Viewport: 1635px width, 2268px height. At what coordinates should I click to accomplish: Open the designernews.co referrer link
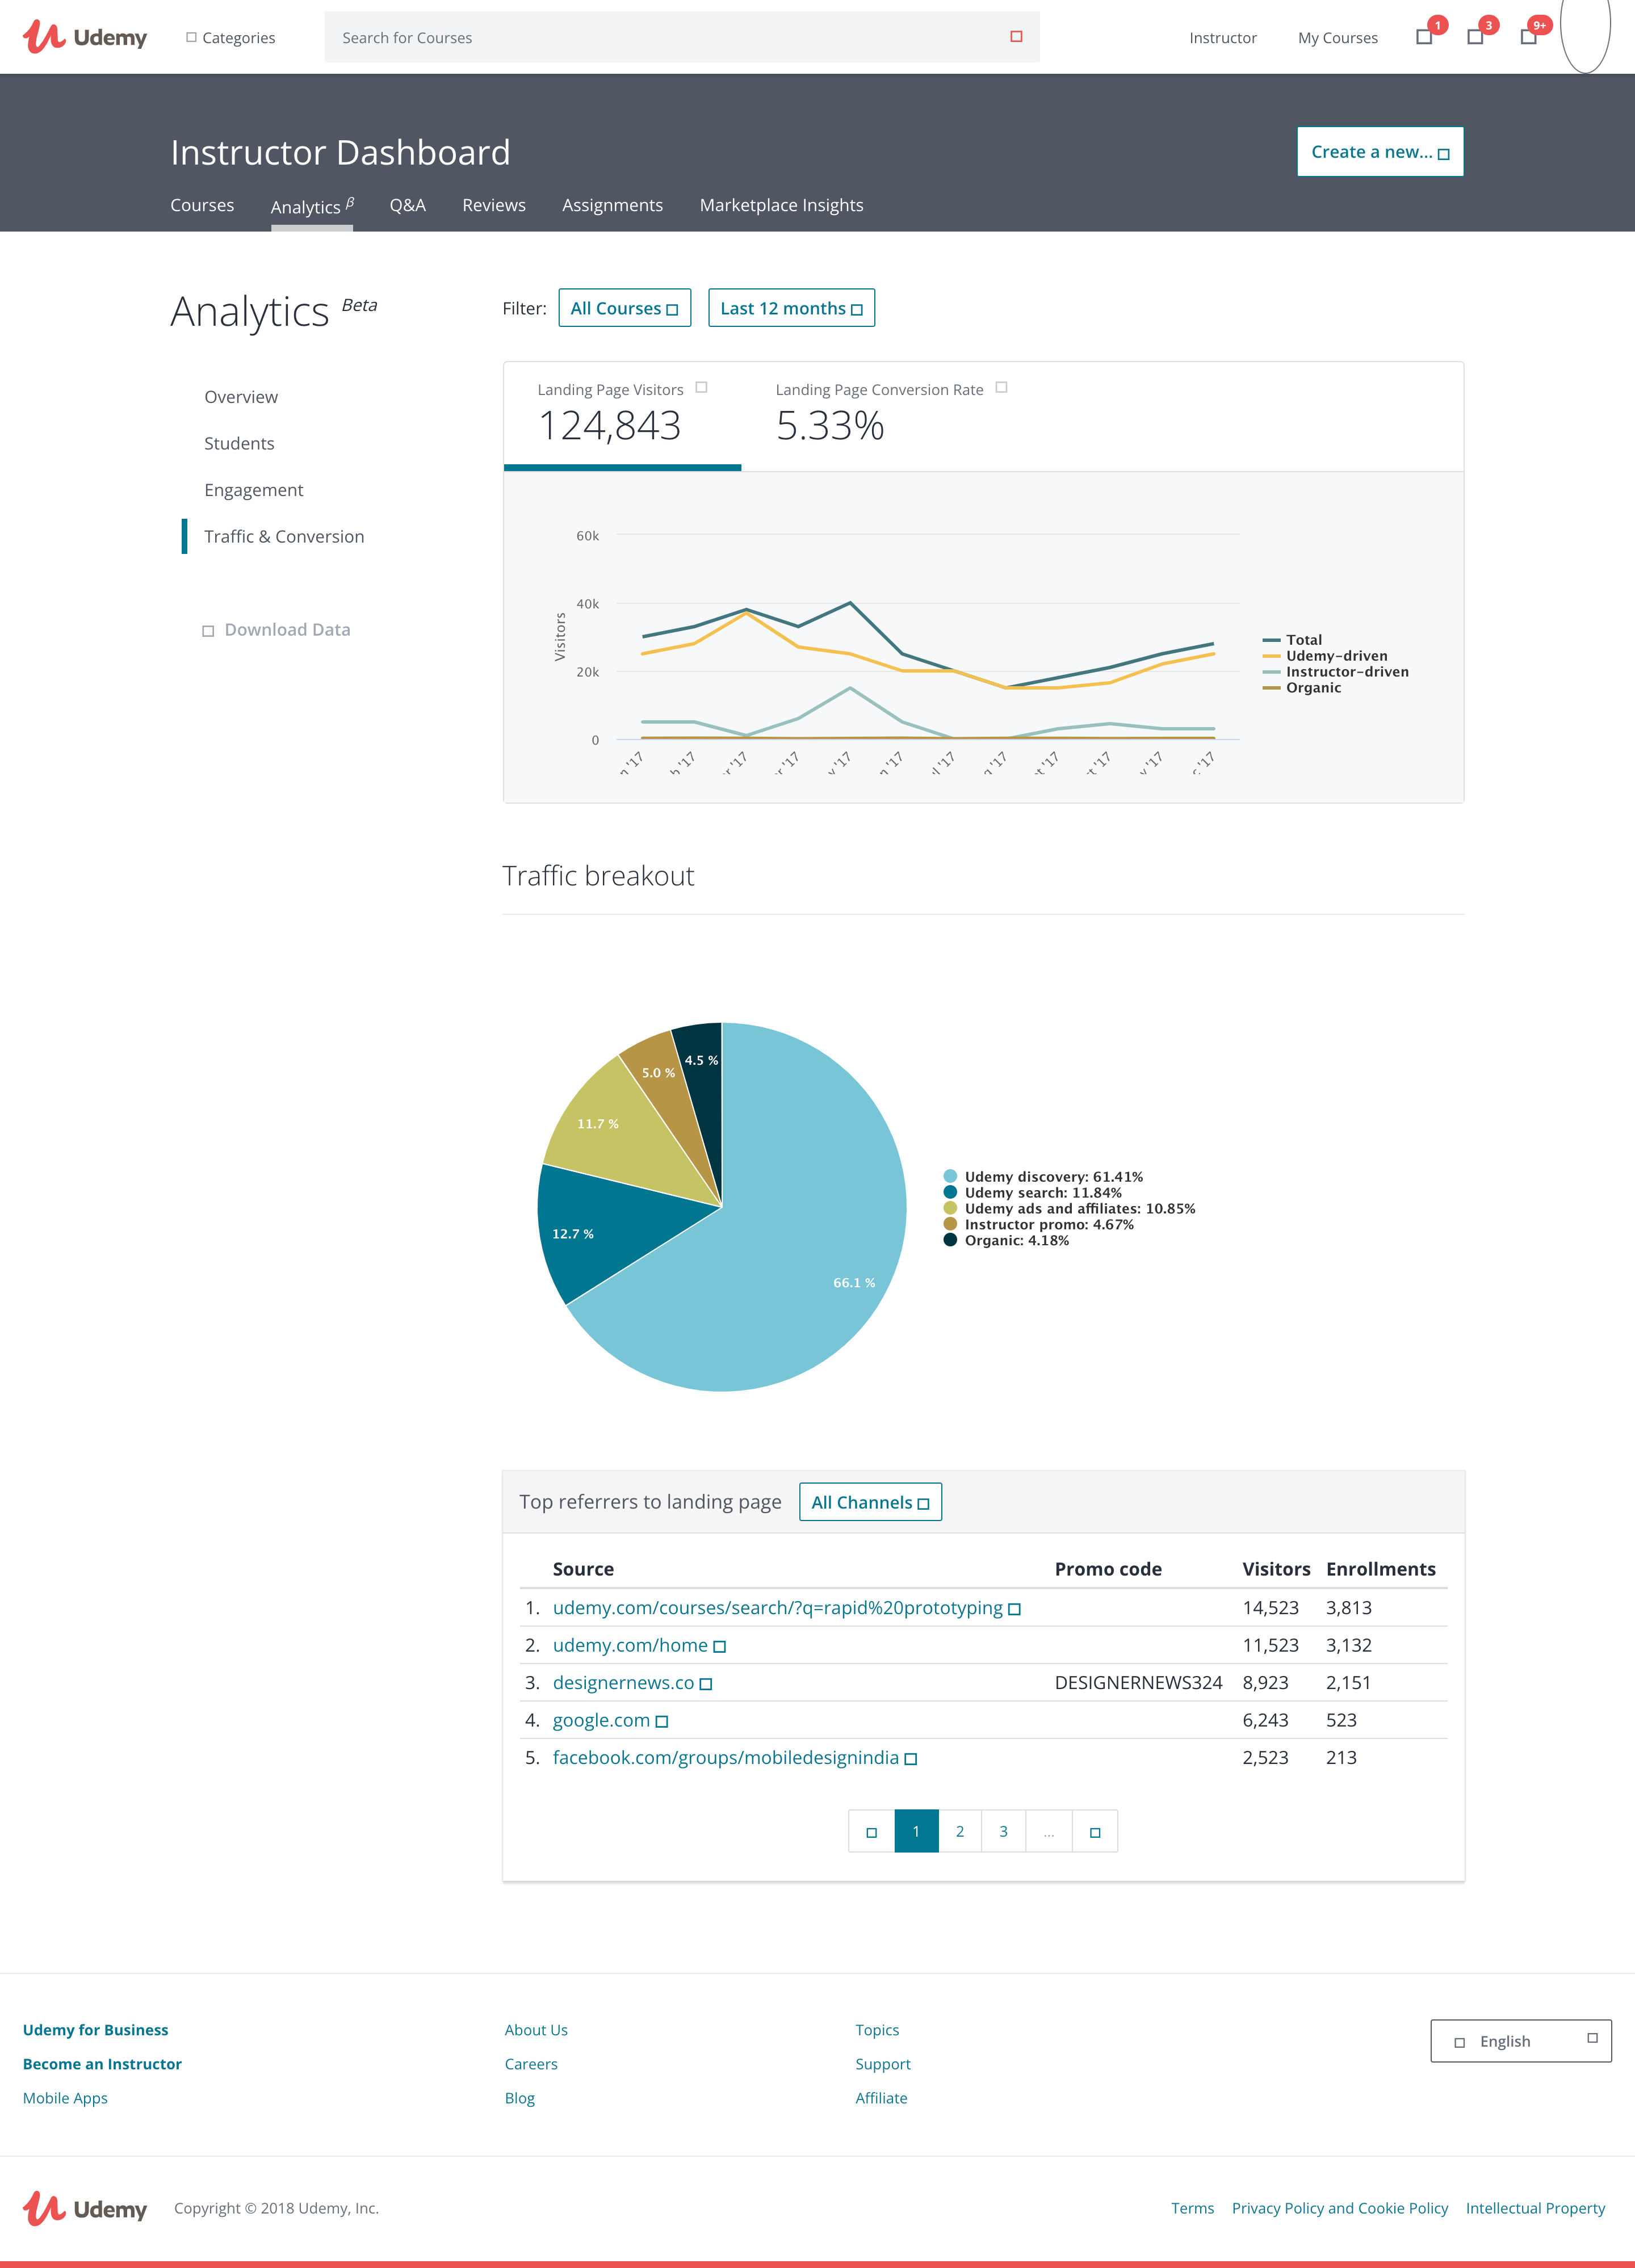(623, 1684)
